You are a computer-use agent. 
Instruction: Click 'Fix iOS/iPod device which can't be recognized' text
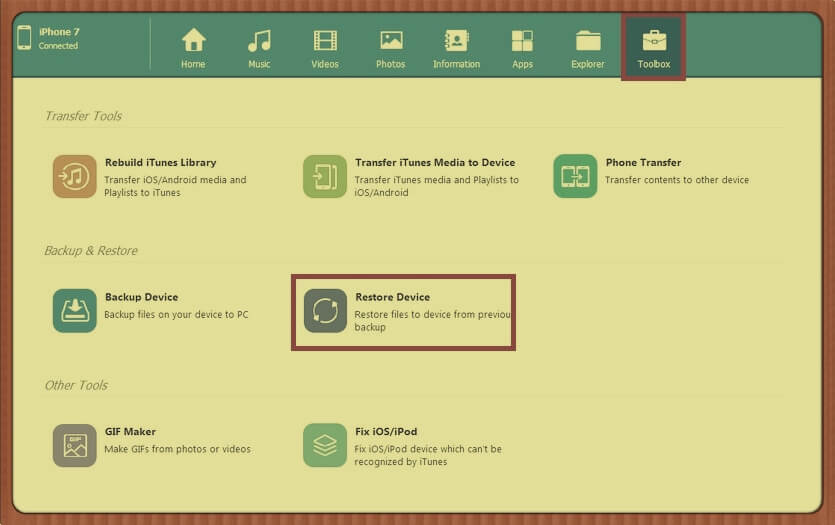point(428,455)
